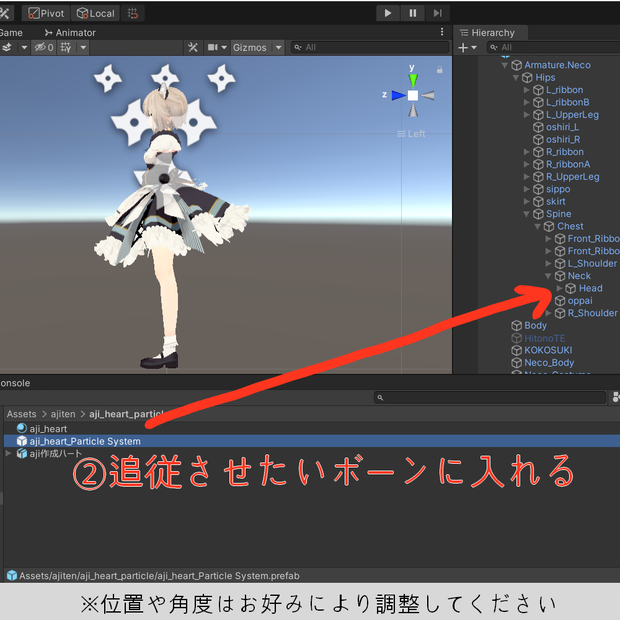Screen dimensions: 620x620
Task: Expand the Head bone in hierarchy
Action: [x=559, y=288]
